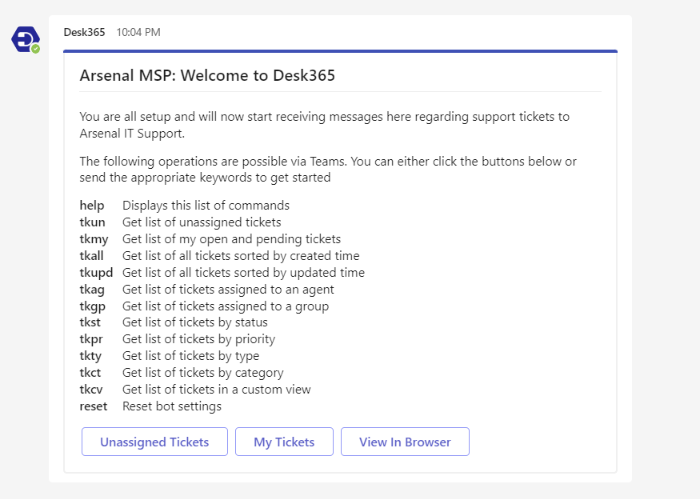Click 'Get list of all tickets sorted by updated time'
700x499 pixels.
pos(243,273)
